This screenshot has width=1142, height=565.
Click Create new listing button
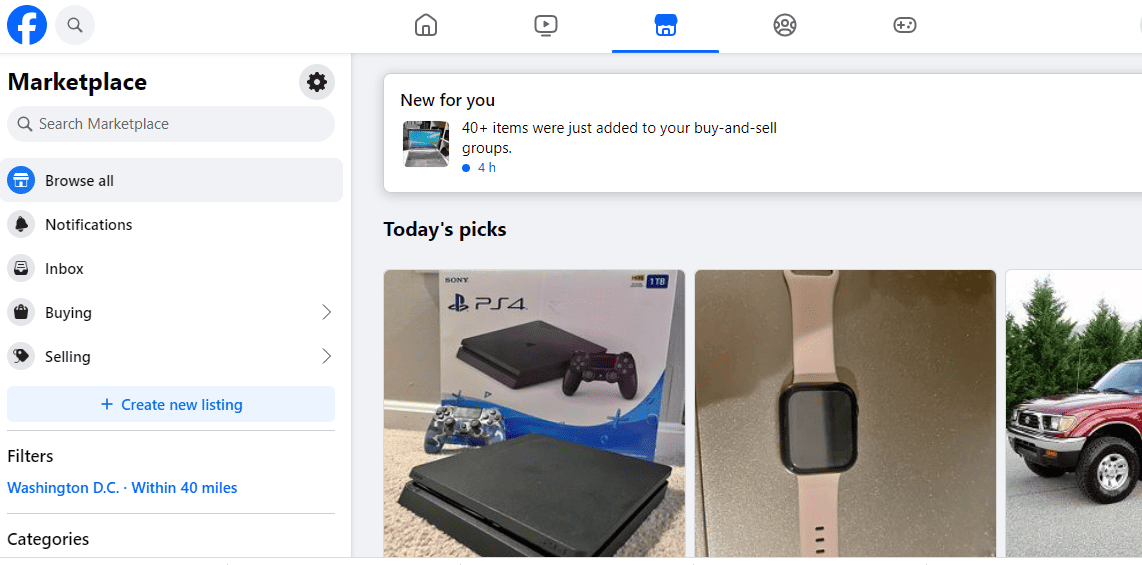pyautogui.click(x=171, y=404)
